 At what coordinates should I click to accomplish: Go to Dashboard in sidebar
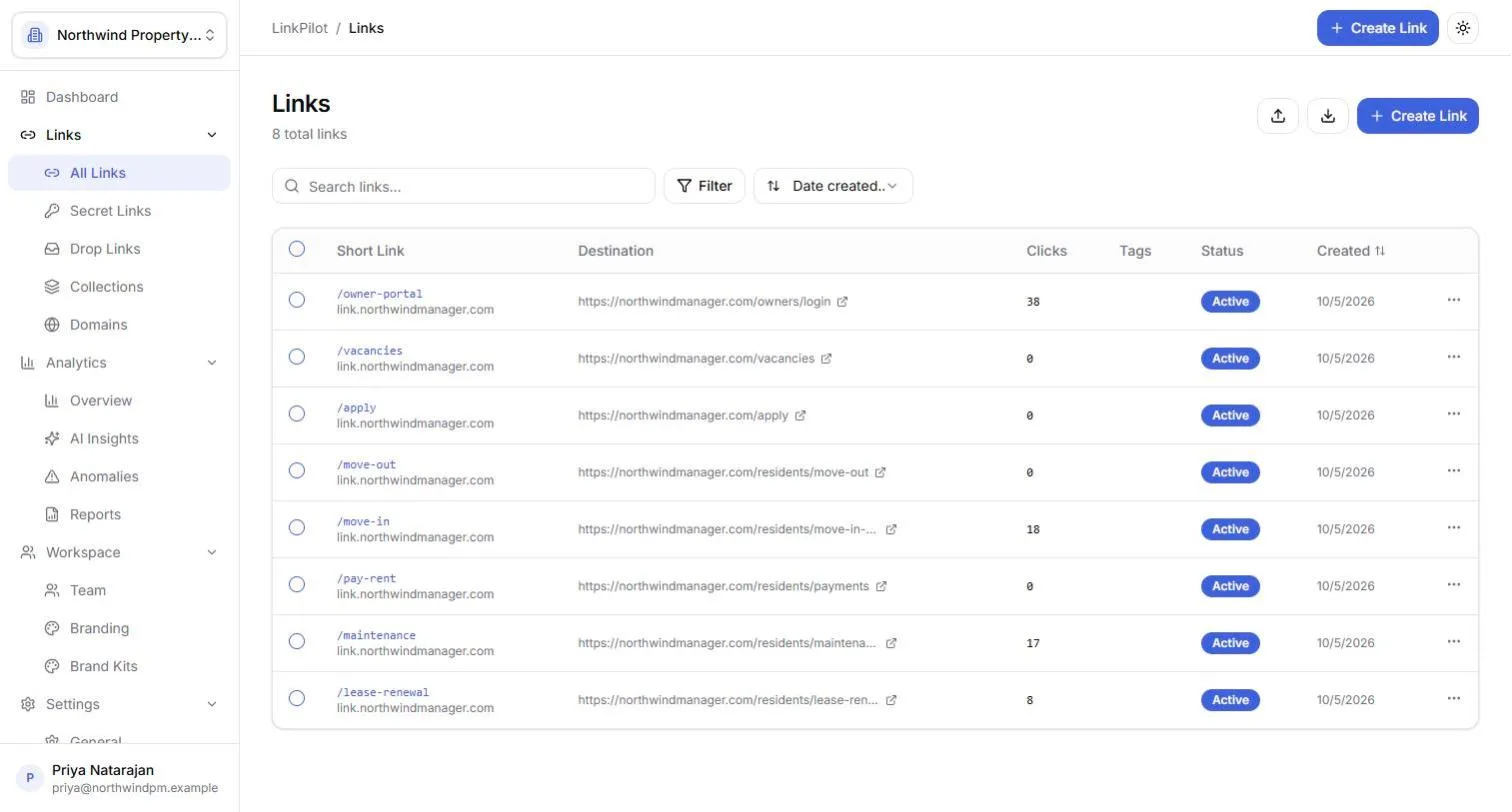(x=119, y=97)
